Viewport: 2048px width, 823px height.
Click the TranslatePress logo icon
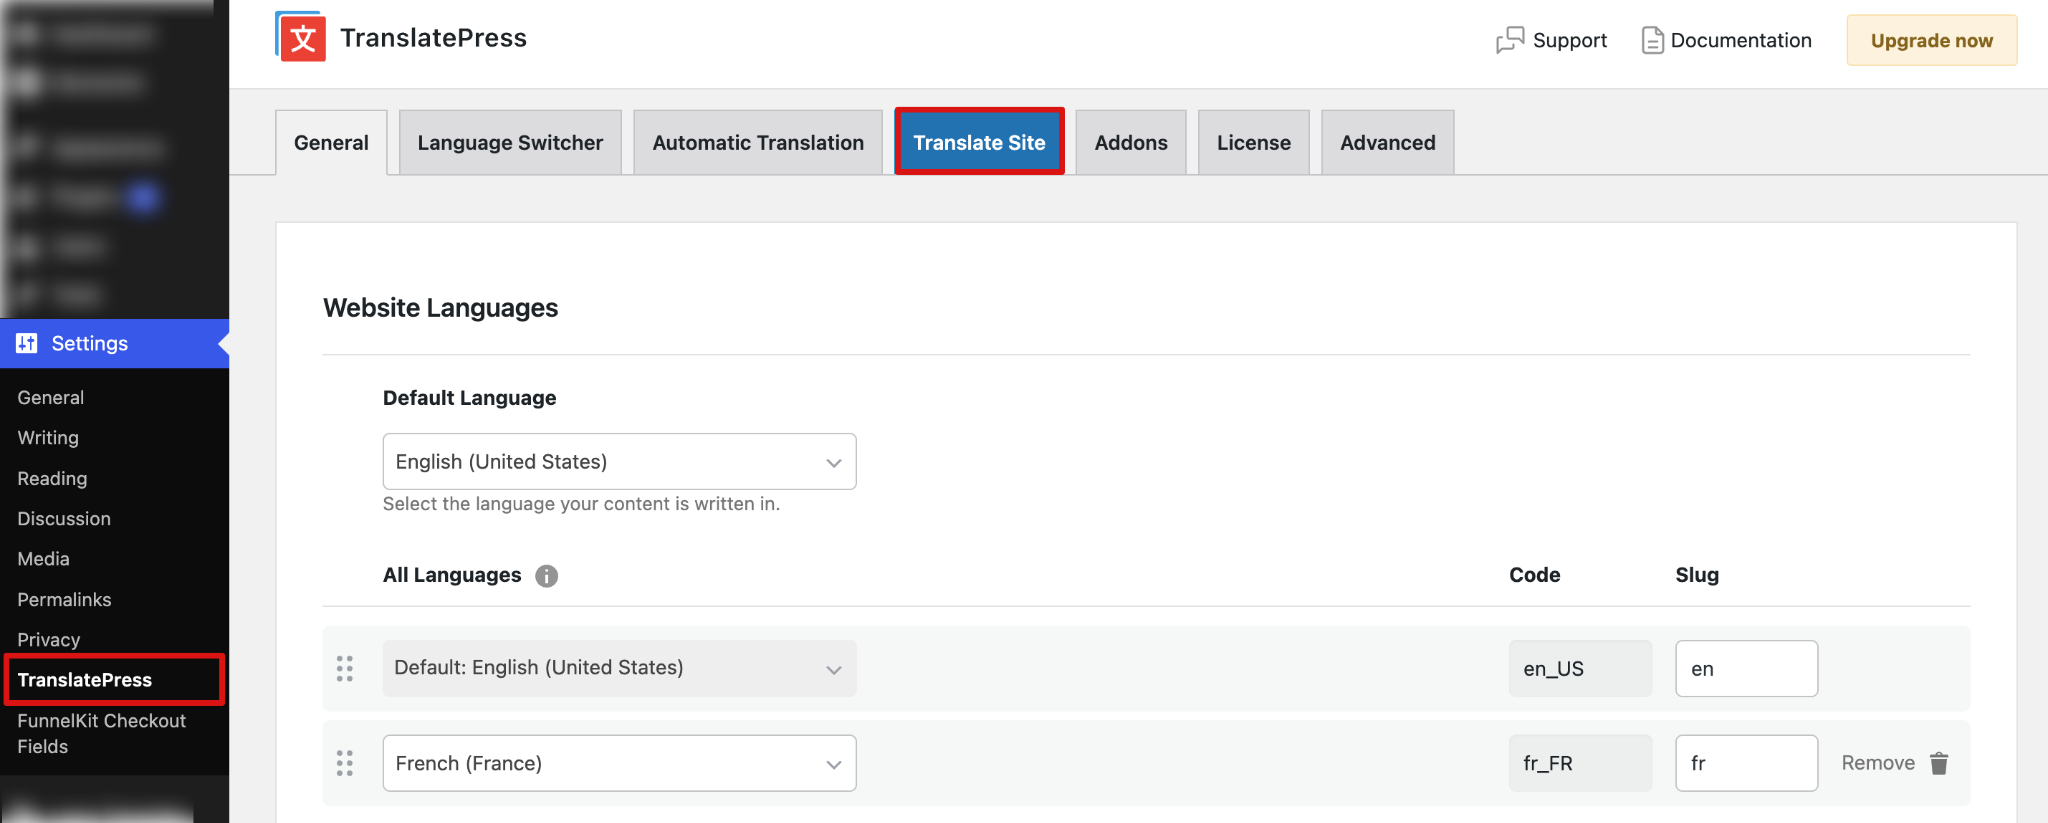coord(301,38)
